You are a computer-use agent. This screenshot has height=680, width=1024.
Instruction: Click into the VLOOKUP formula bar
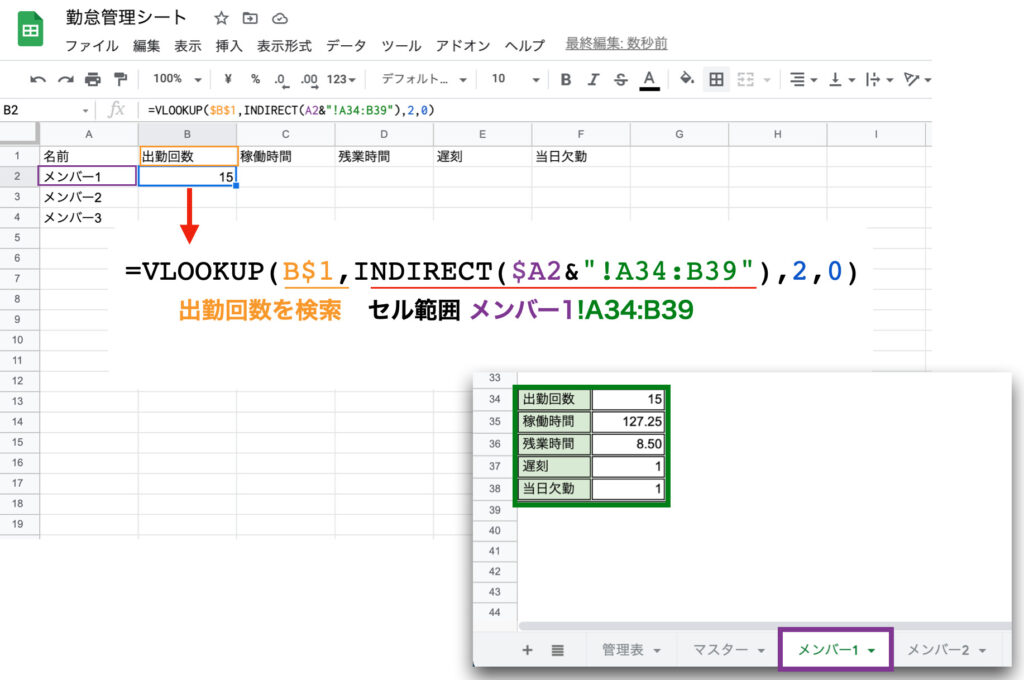tap(291, 110)
